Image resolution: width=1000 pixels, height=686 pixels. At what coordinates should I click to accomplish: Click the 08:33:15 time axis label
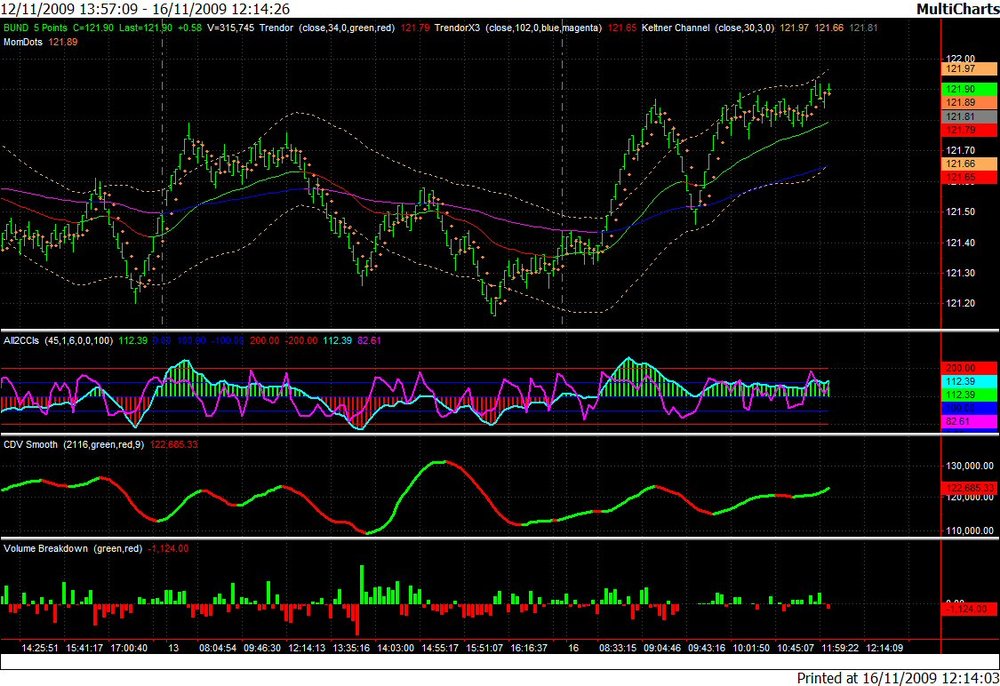pos(617,648)
